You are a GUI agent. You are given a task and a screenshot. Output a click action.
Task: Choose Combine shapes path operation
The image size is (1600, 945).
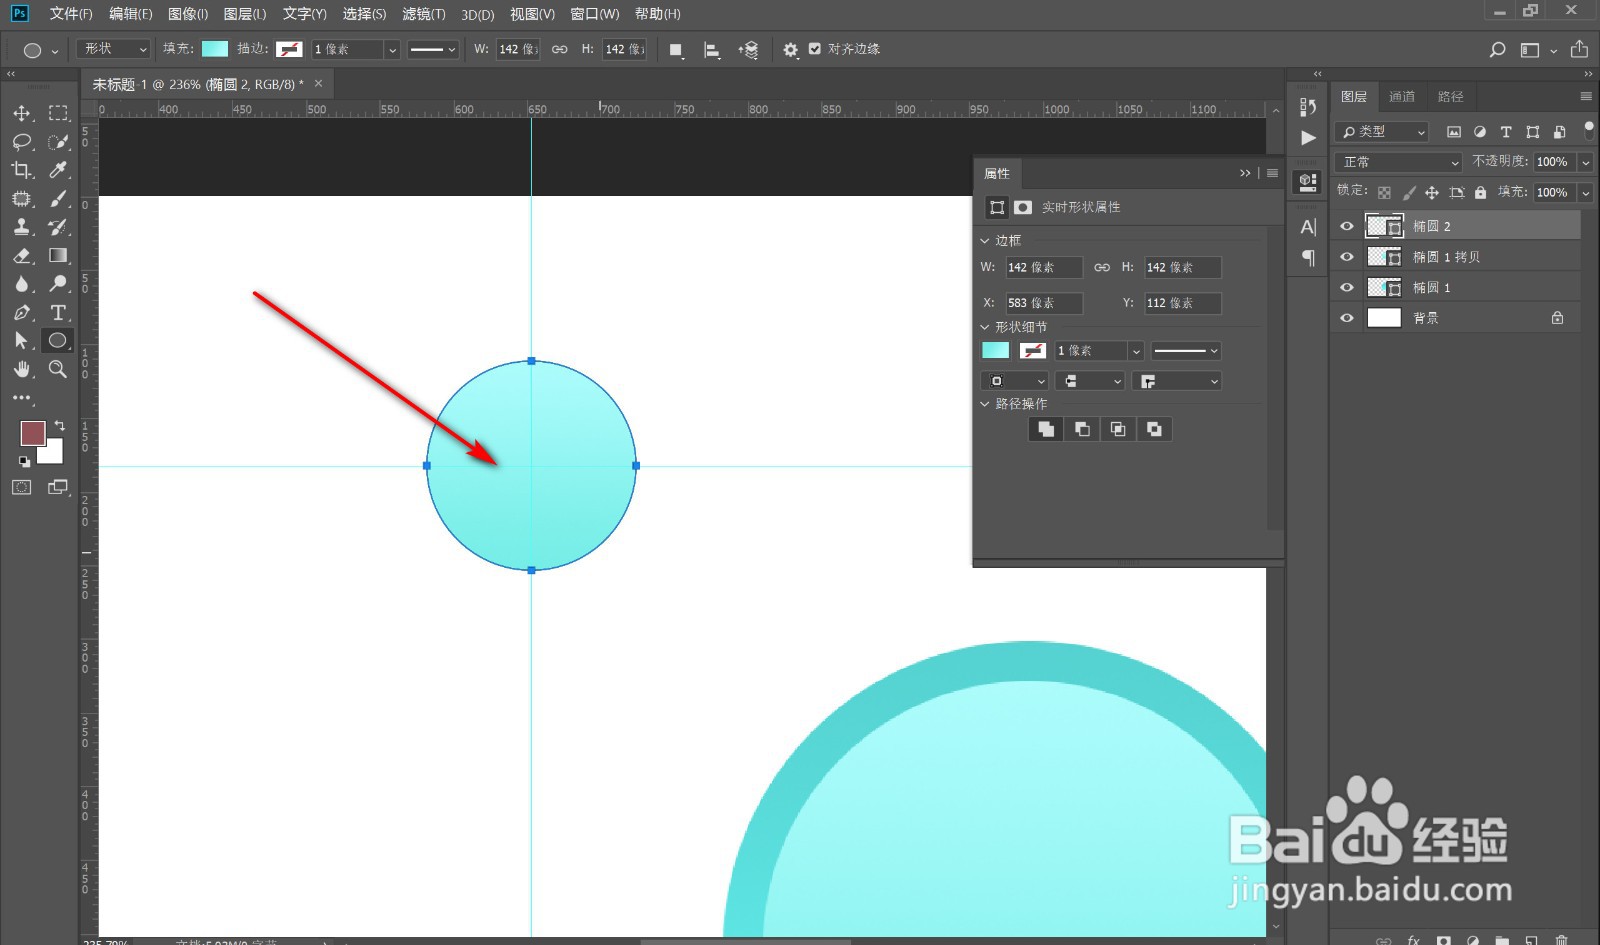pyautogui.click(x=1046, y=429)
